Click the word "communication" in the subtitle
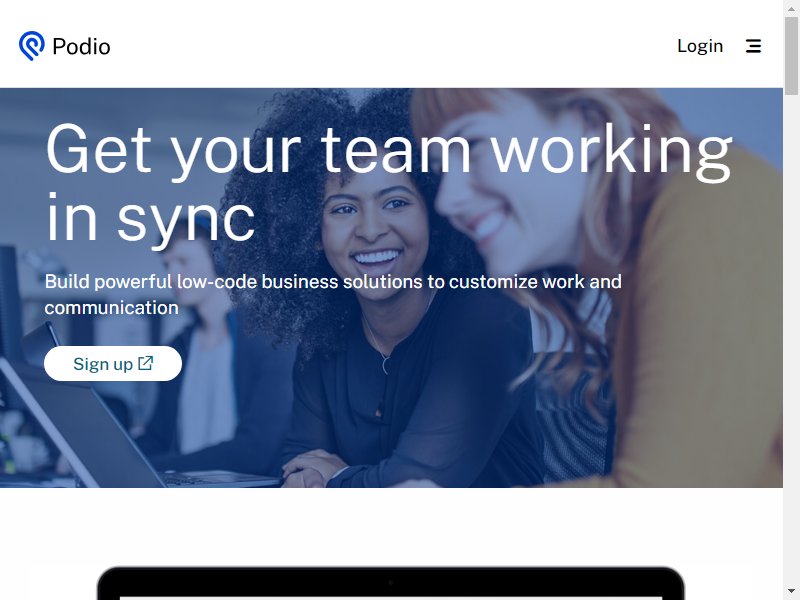The width and height of the screenshot is (800, 600). (111, 308)
